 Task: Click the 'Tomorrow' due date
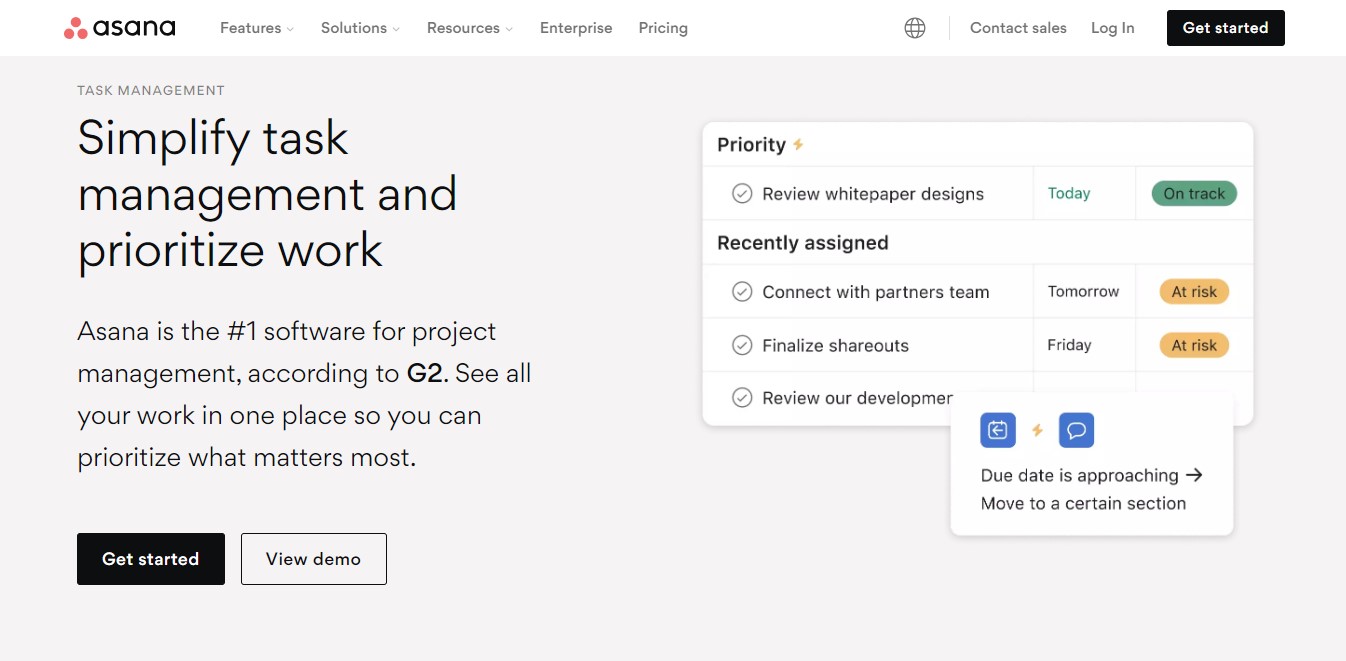point(1083,292)
